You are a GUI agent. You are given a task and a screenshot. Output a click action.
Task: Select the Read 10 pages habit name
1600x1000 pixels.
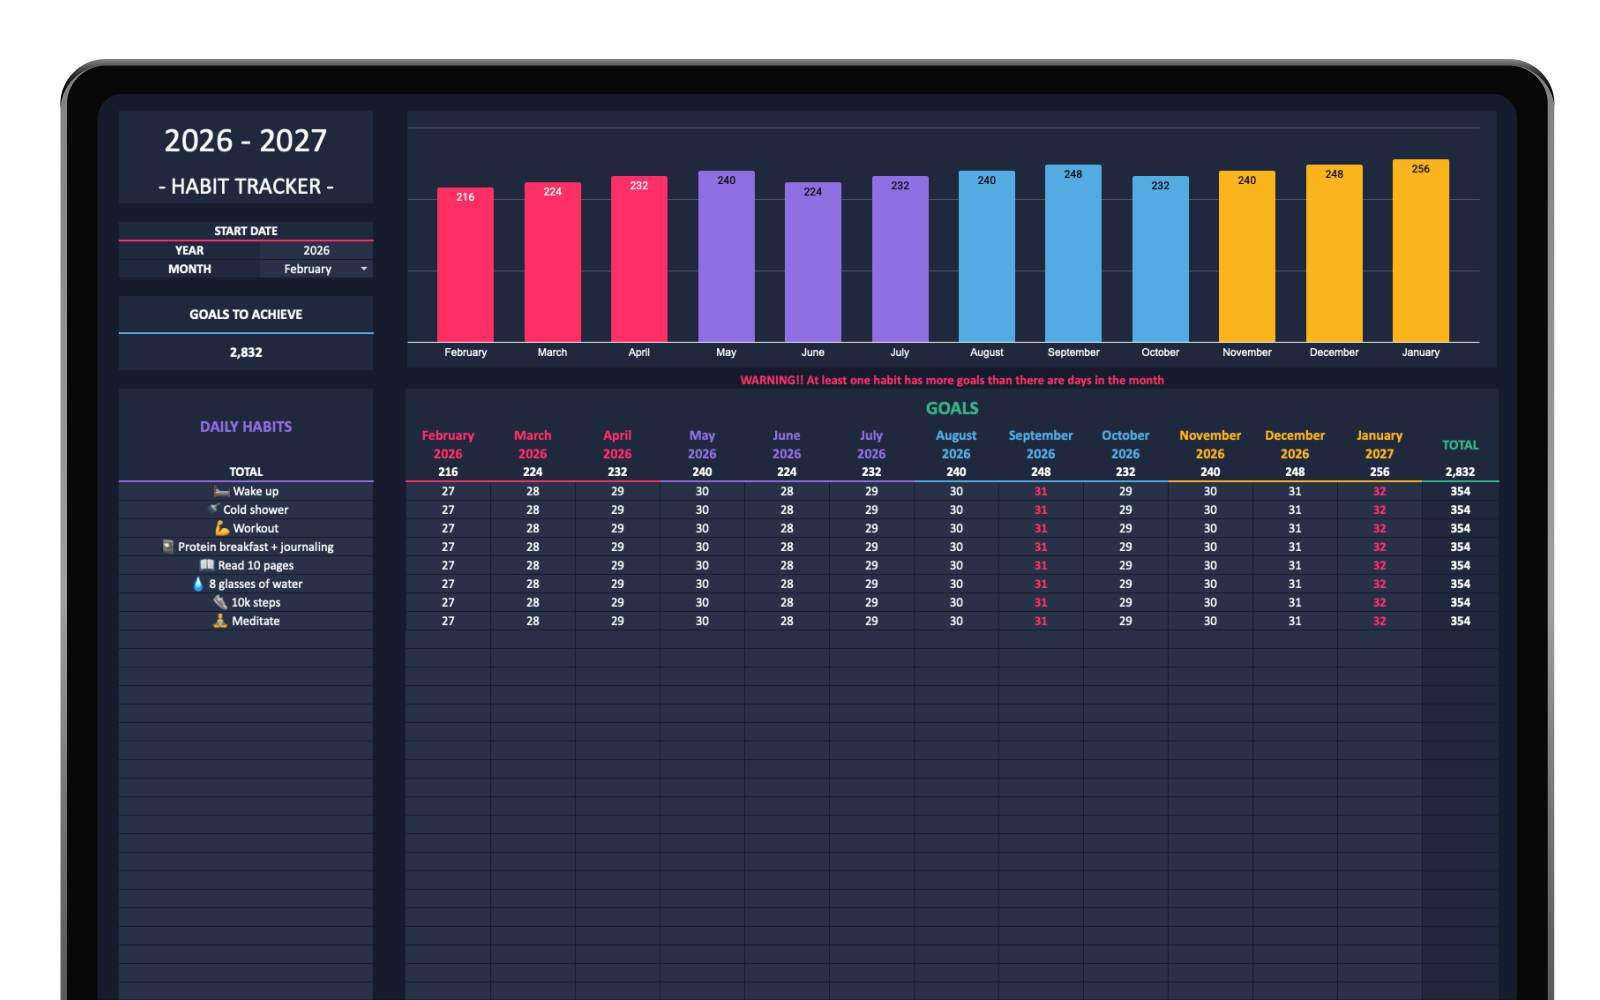[x=256, y=565]
